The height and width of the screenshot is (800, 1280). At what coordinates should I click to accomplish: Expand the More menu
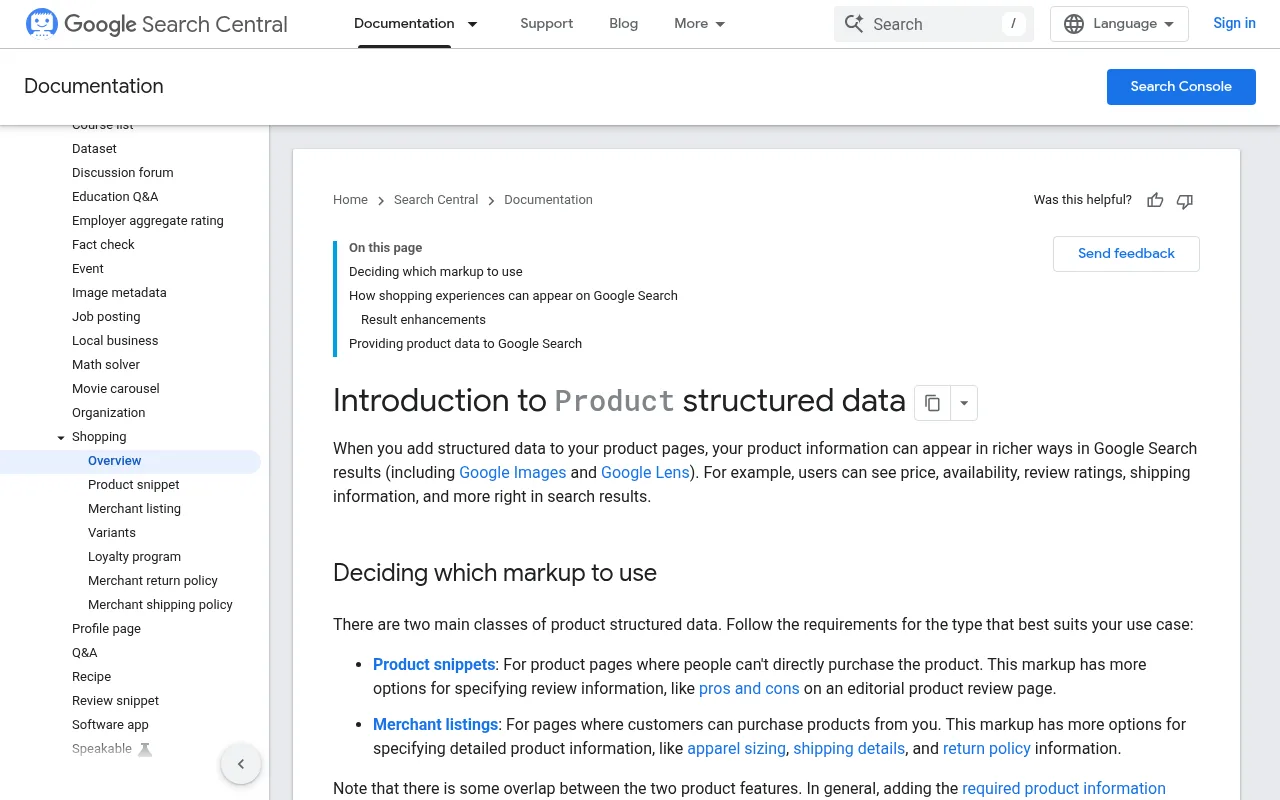pyautogui.click(x=700, y=24)
